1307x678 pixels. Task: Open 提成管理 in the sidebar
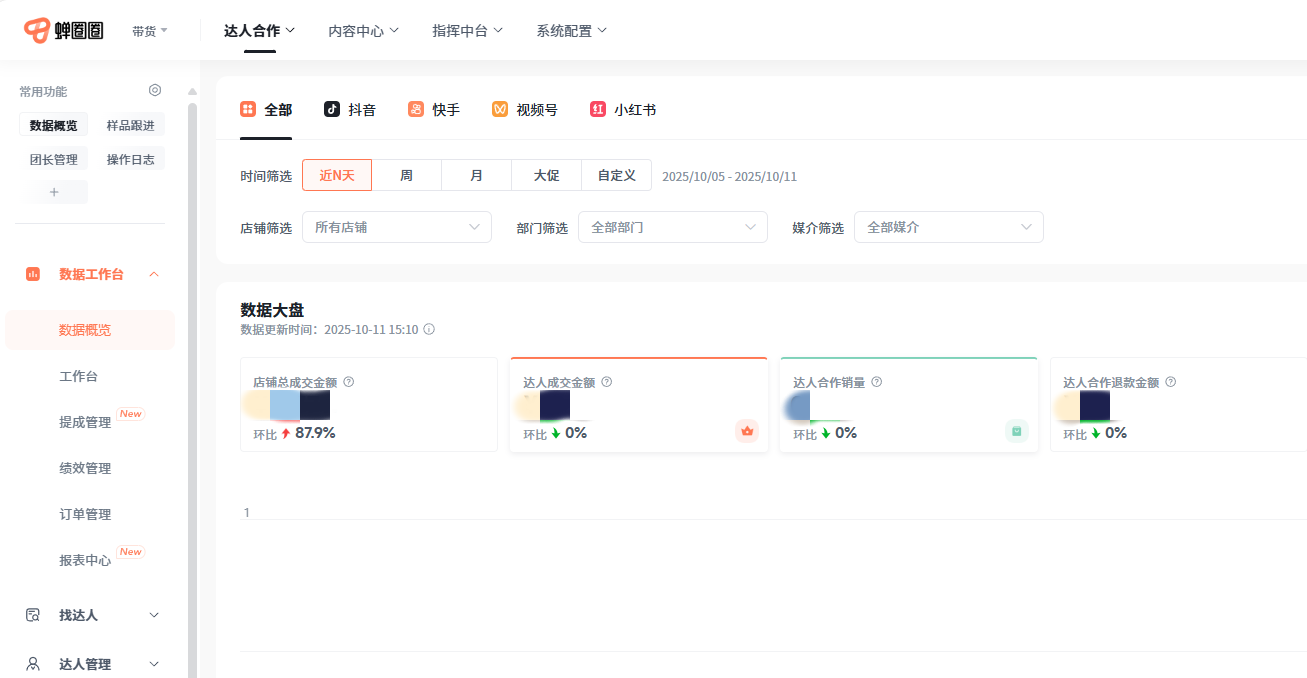tap(85, 422)
